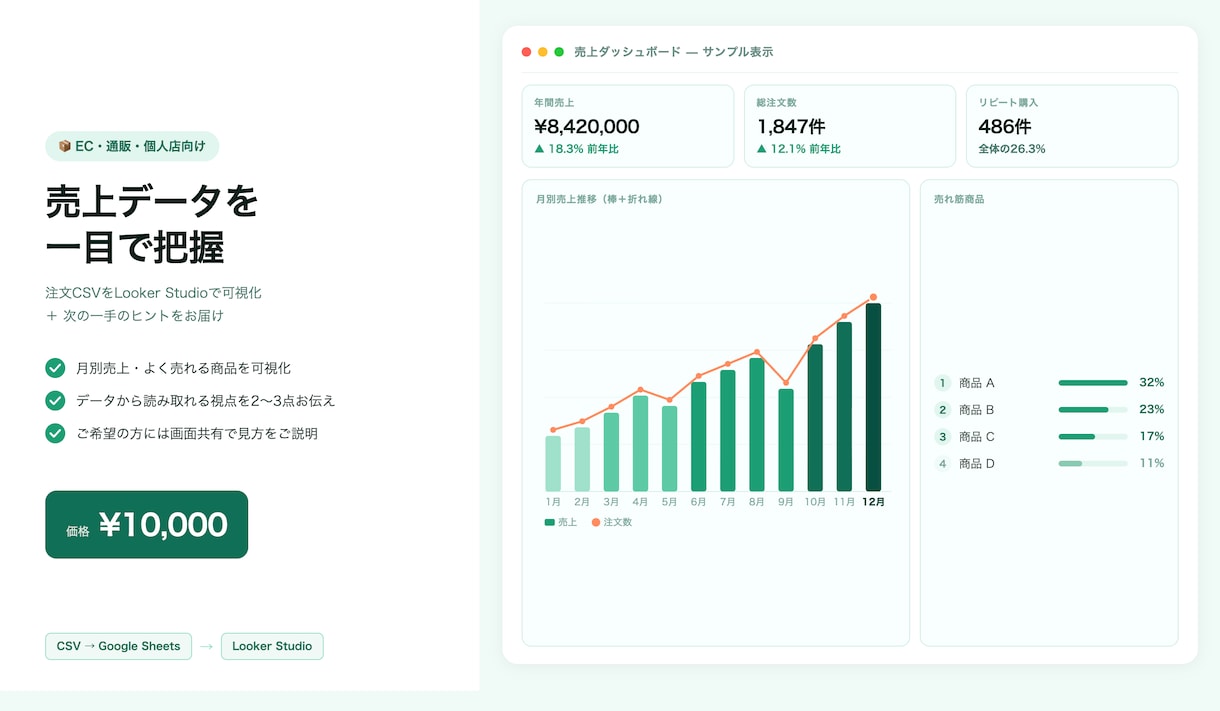Click the 商品 B progress bar
This screenshot has width=1220, height=711.
pyautogui.click(x=1093, y=410)
